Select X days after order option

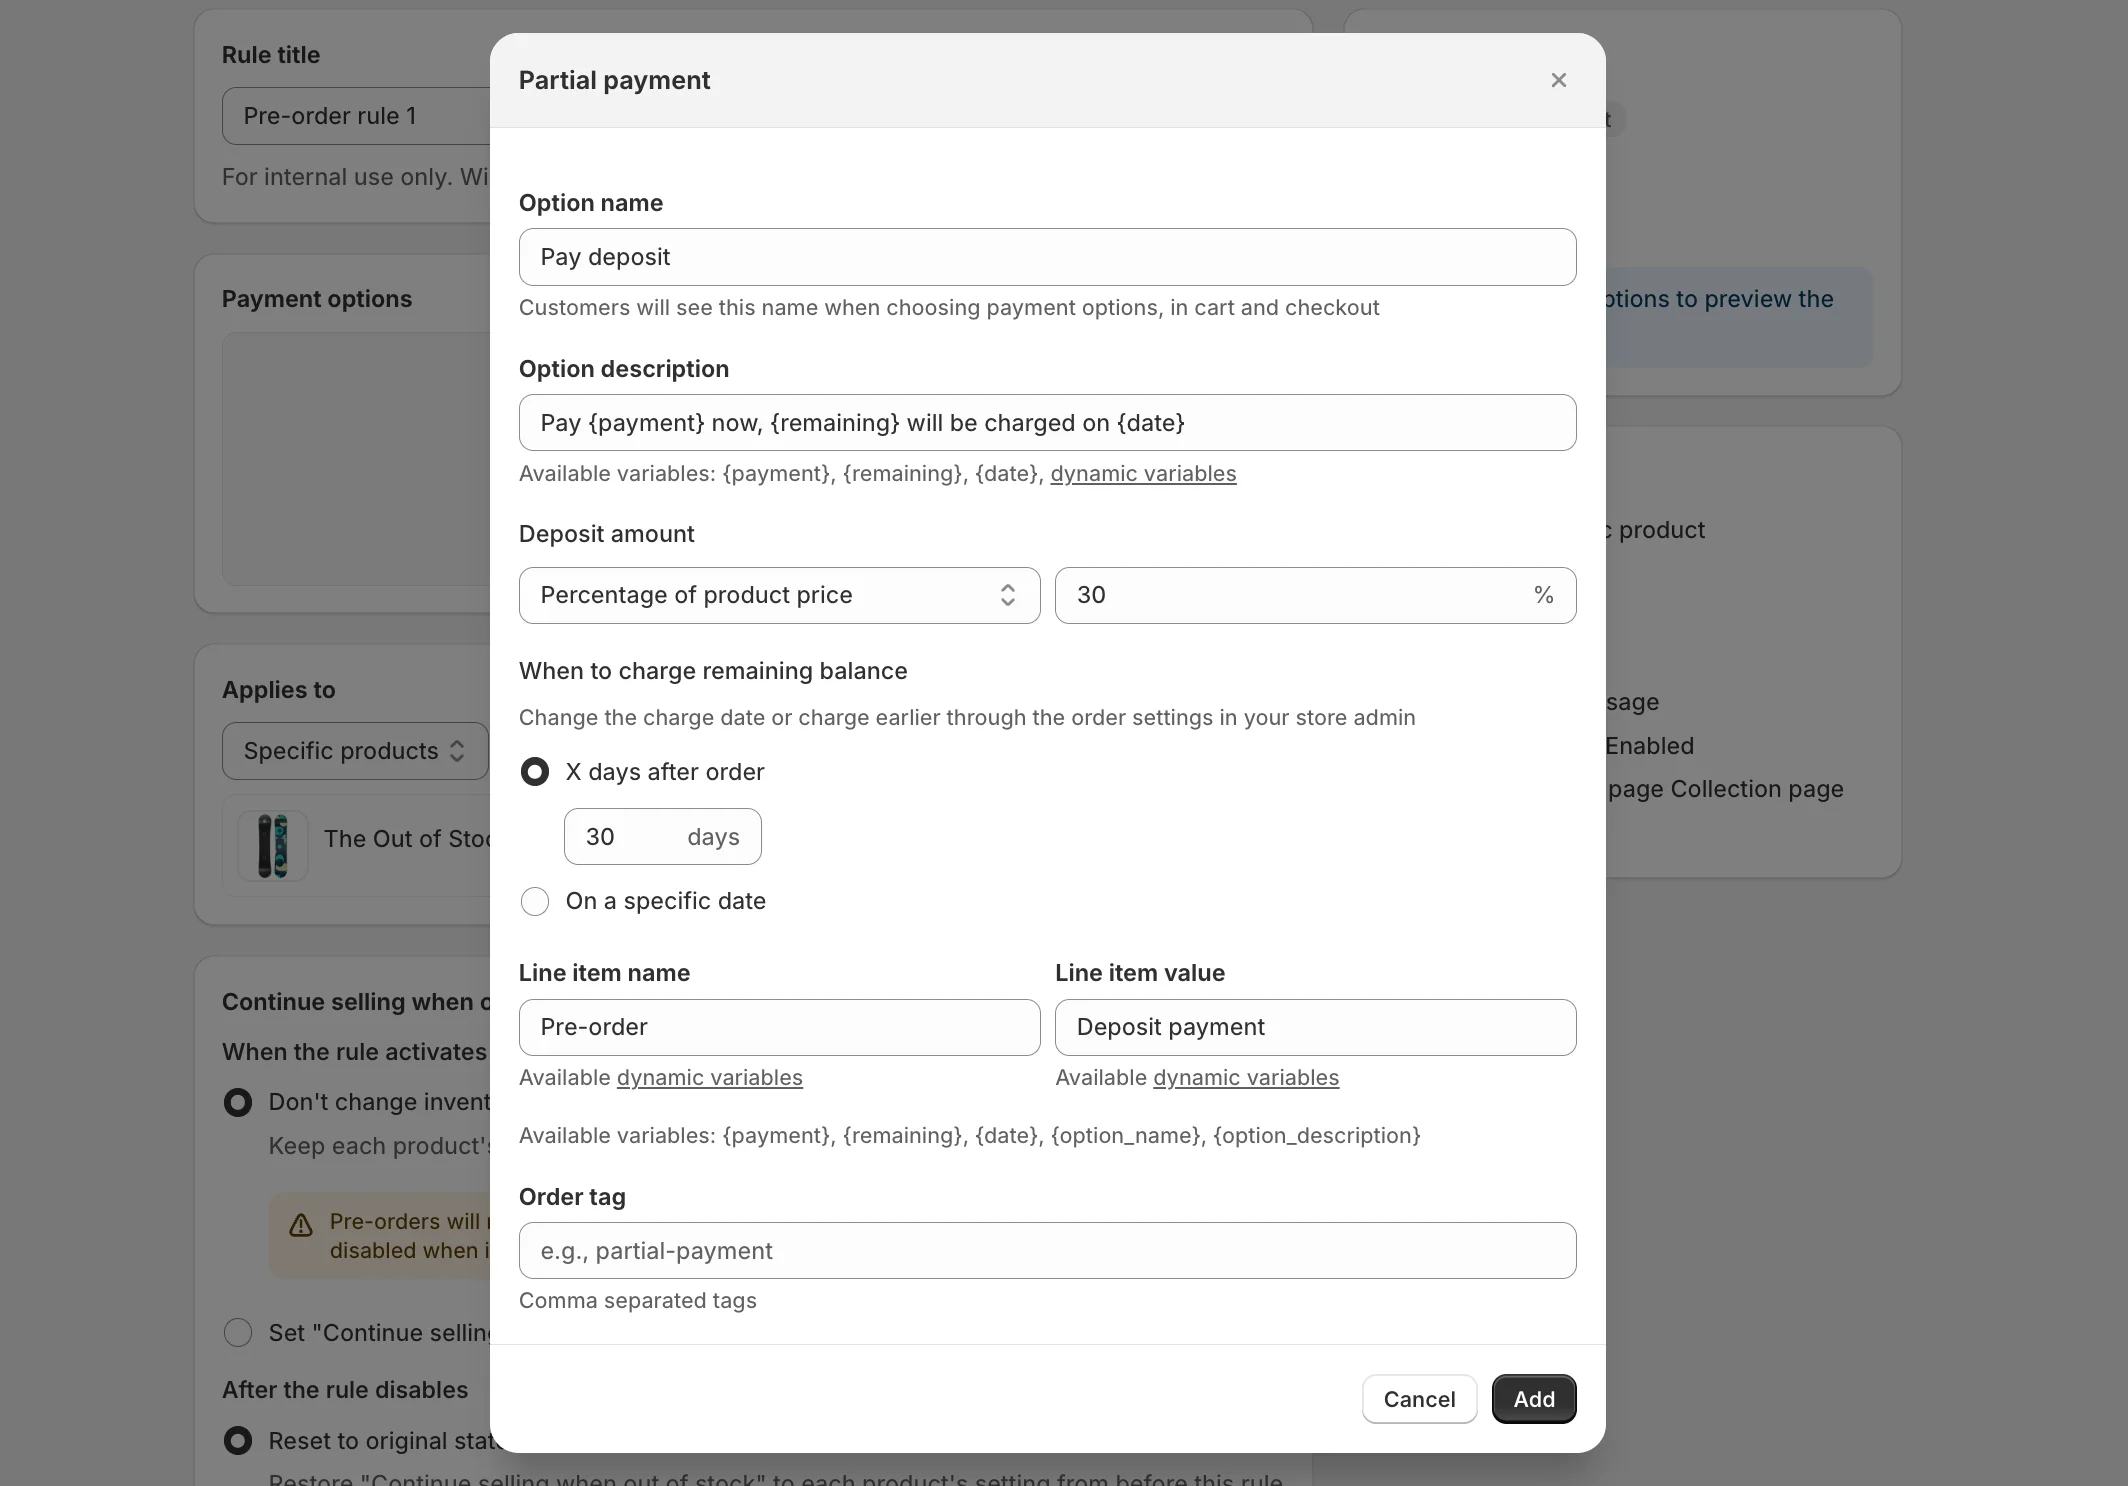point(535,772)
